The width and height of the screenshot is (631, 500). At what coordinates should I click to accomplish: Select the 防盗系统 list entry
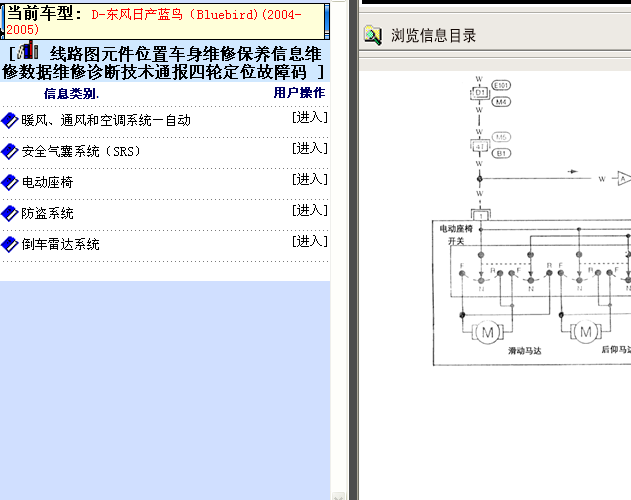tap(47, 213)
